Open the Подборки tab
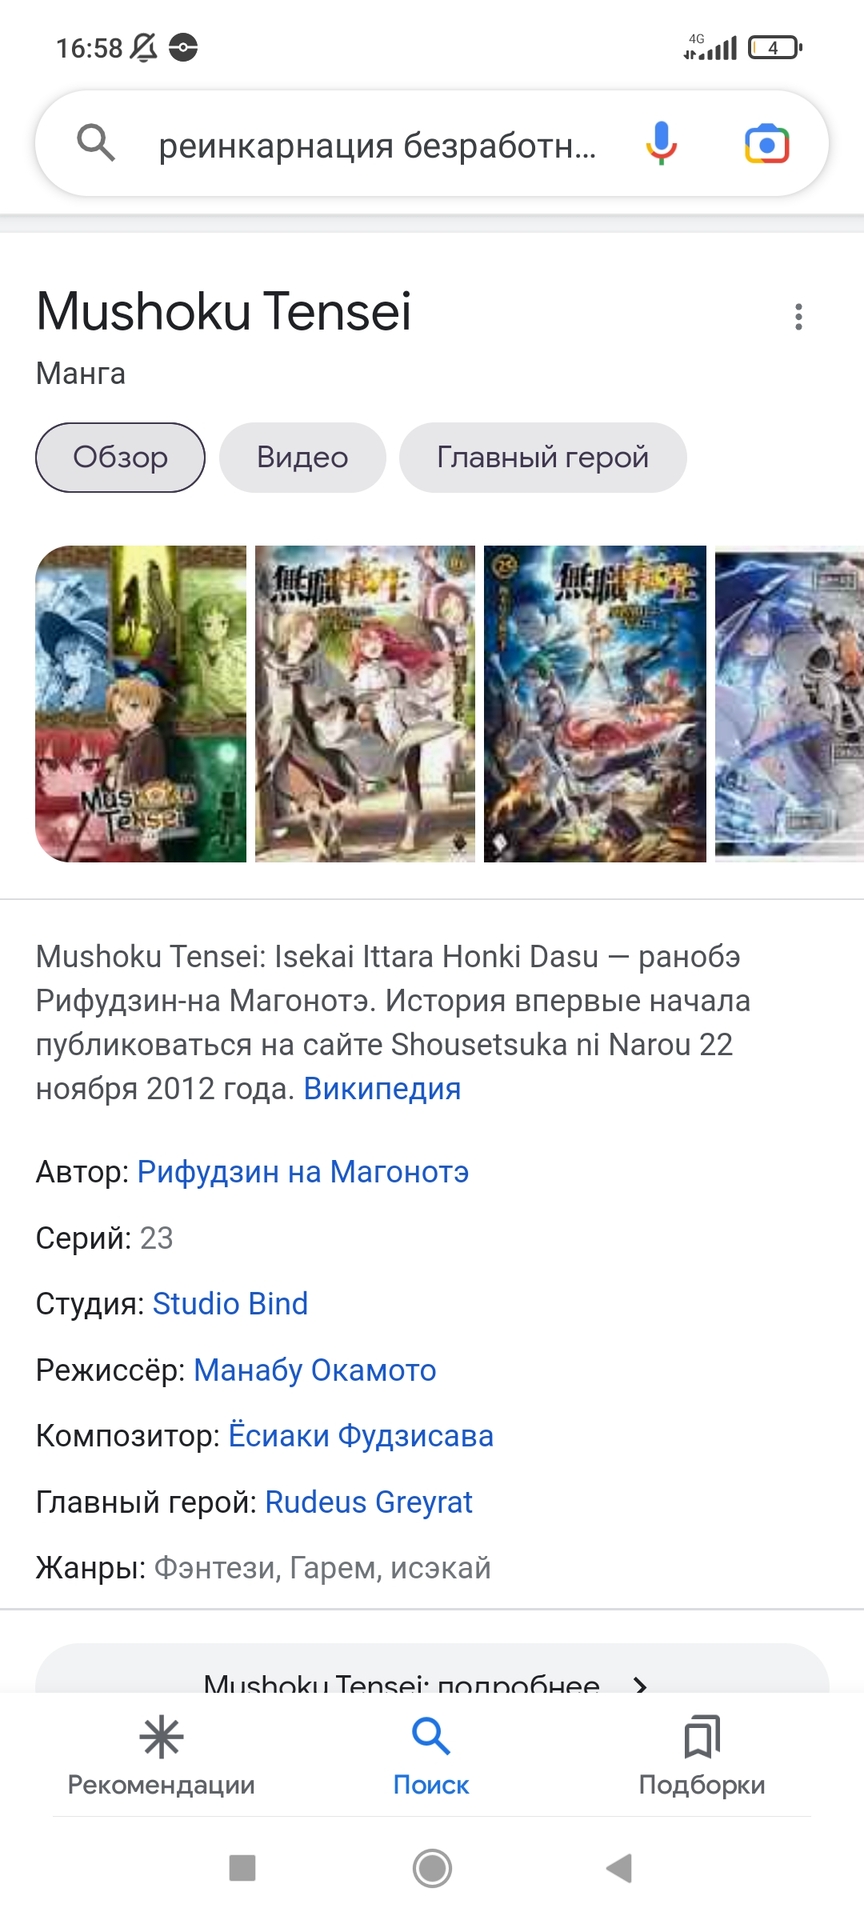 tap(702, 1756)
